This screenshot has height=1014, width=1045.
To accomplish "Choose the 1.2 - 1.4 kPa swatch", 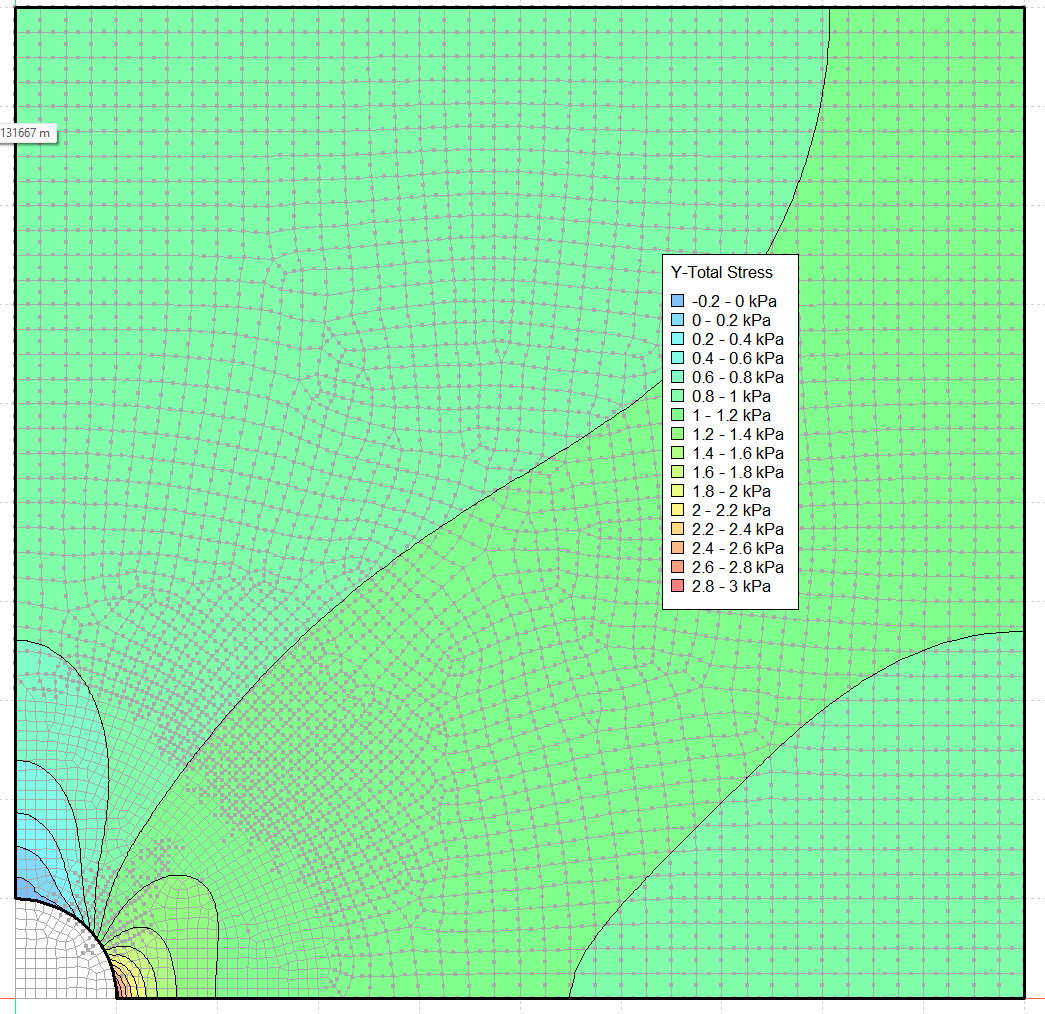I will tap(677, 434).
